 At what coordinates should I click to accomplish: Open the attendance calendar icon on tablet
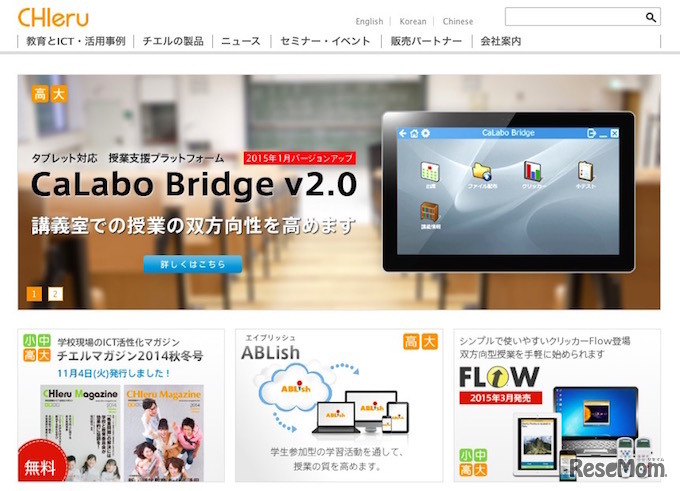[x=430, y=172]
